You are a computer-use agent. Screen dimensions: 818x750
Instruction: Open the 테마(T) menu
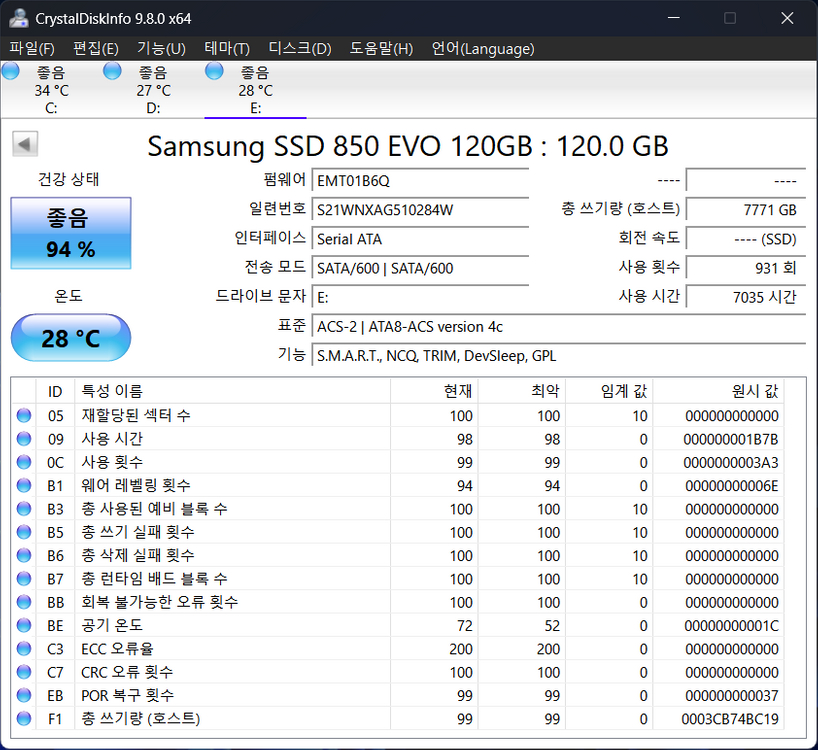(x=227, y=49)
